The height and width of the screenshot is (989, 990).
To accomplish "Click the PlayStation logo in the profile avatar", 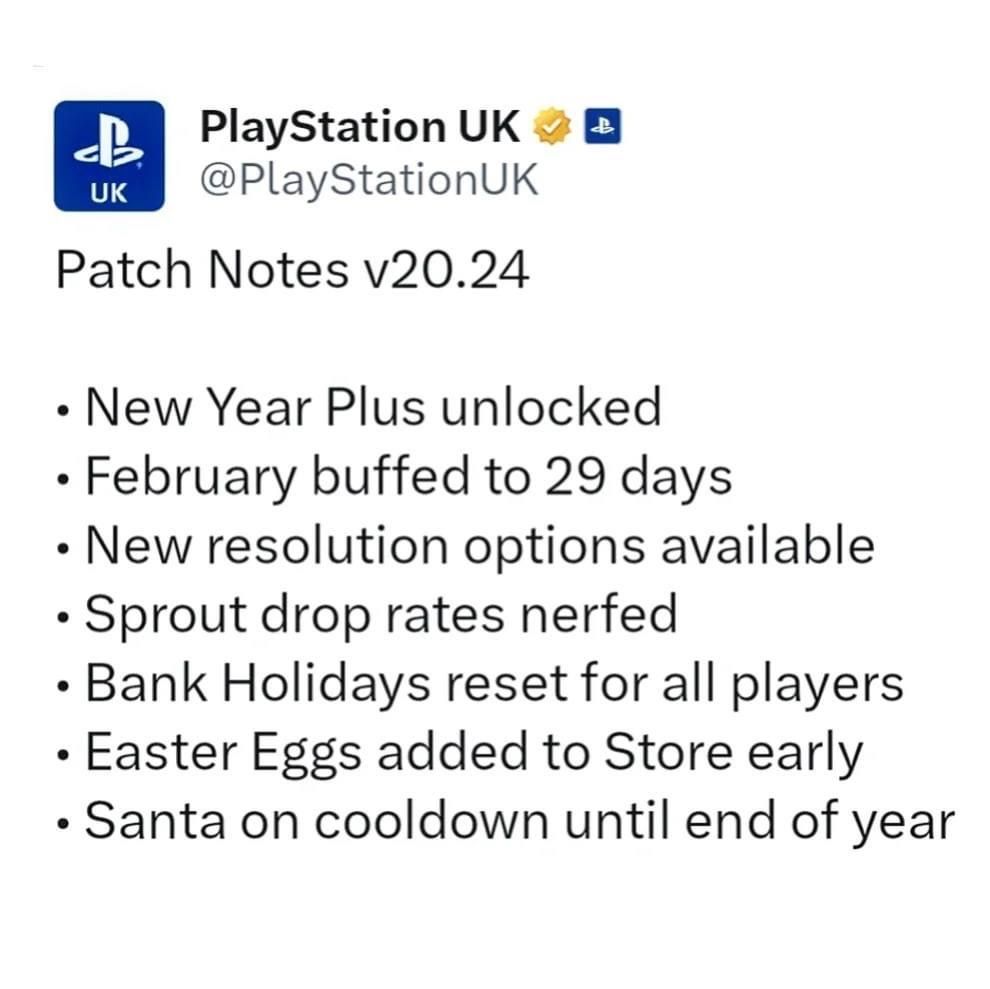I will click(108, 143).
